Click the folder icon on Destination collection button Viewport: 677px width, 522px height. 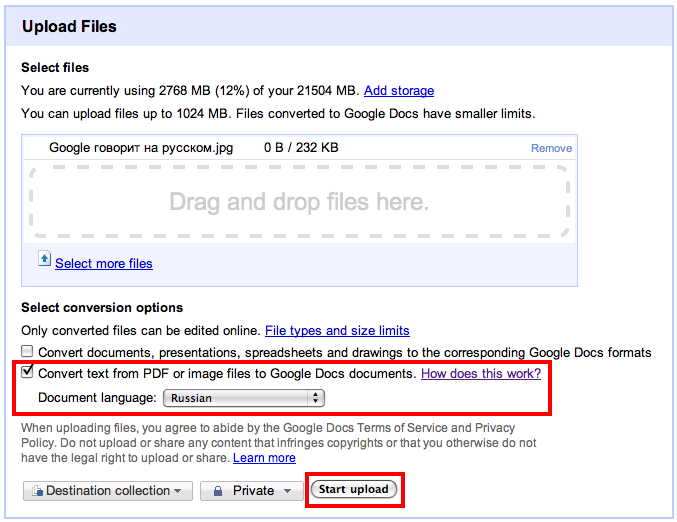(38, 490)
